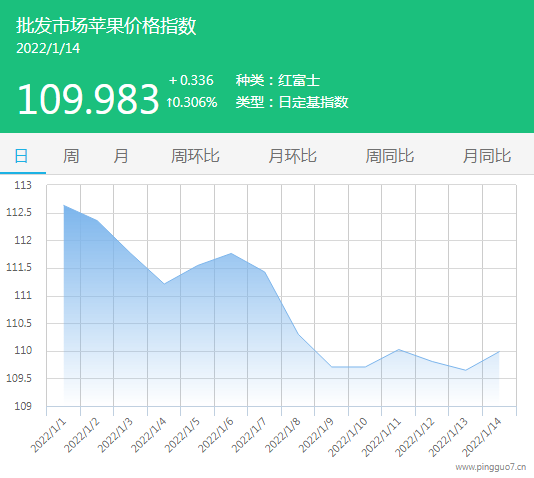Click the 2022/1/10 x-axis date label
This screenshot has width=534, height=478.
(348, 437)
